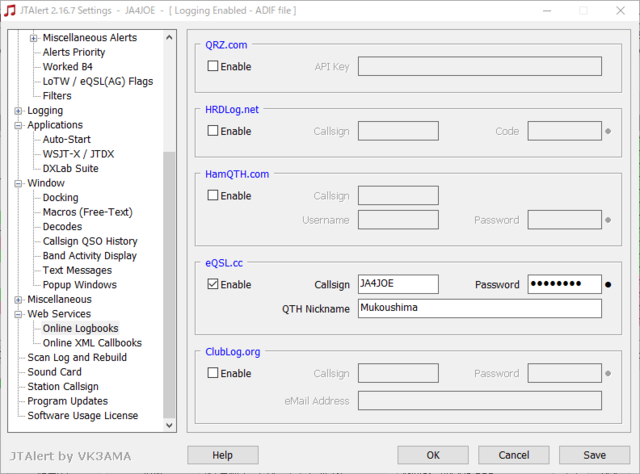Open Popup Windows settings
Image resolution: width=640 pixels, height=474 pixels.
tap(80, 285)
